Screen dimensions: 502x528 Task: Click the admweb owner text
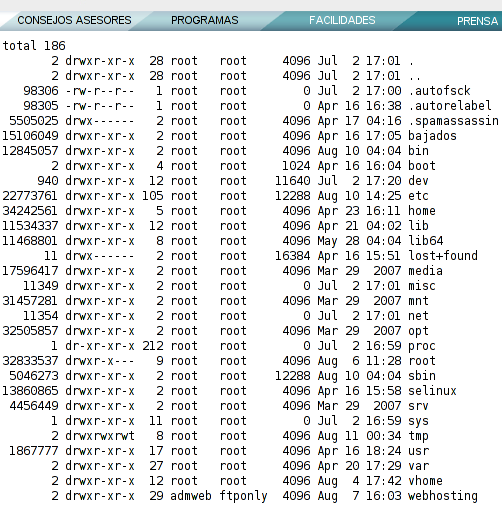click(191, 496)
